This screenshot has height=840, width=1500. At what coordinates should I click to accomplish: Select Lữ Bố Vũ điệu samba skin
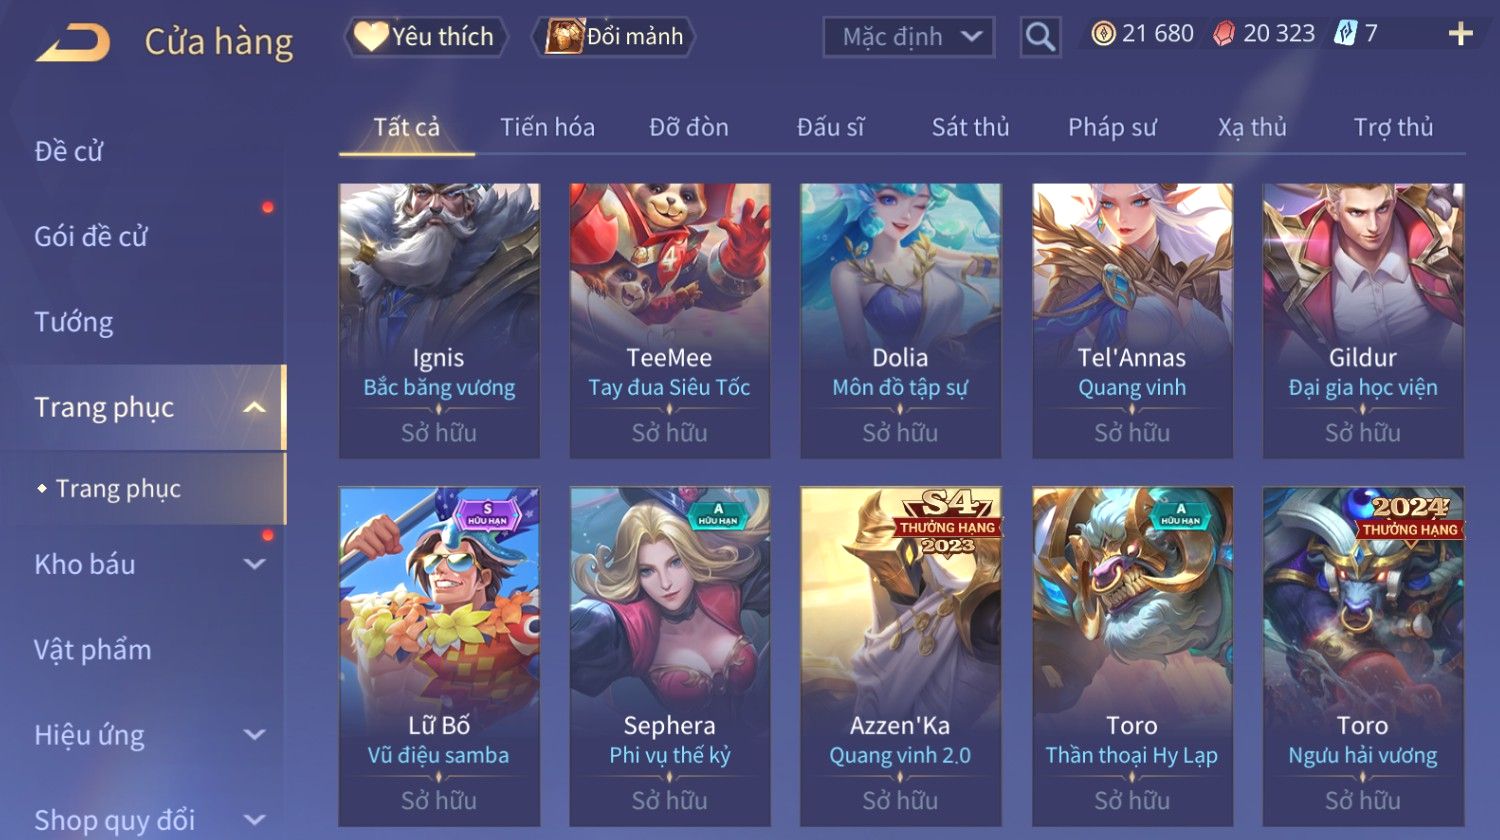[439, 656]
